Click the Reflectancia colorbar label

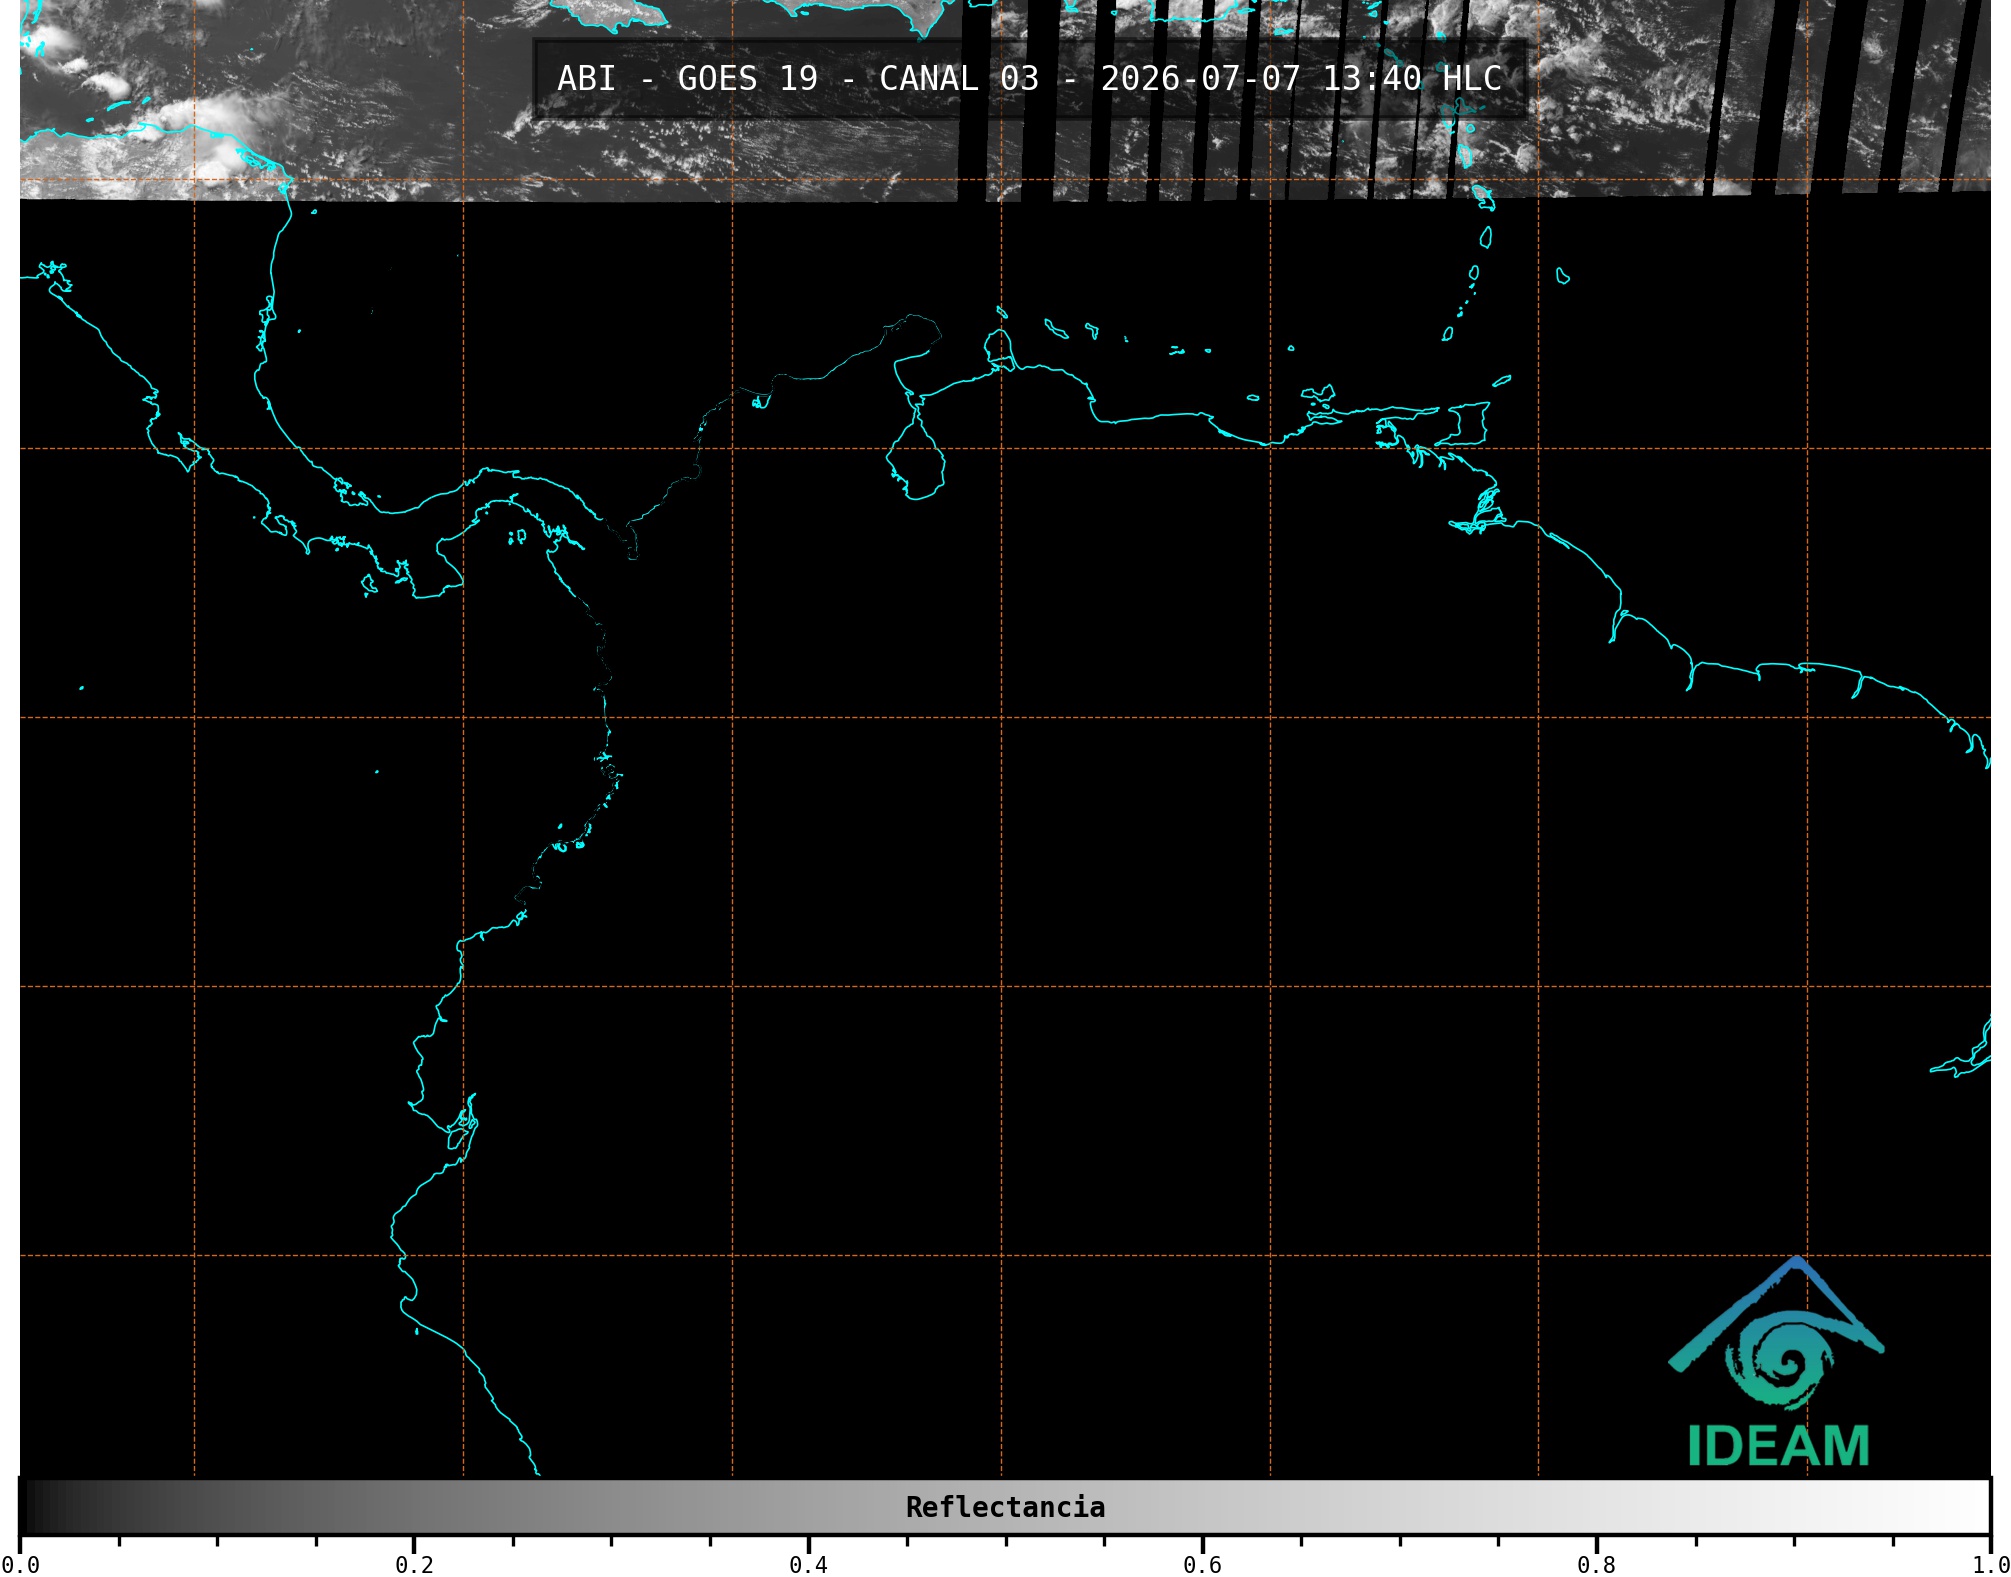tap(1005, 1507)
